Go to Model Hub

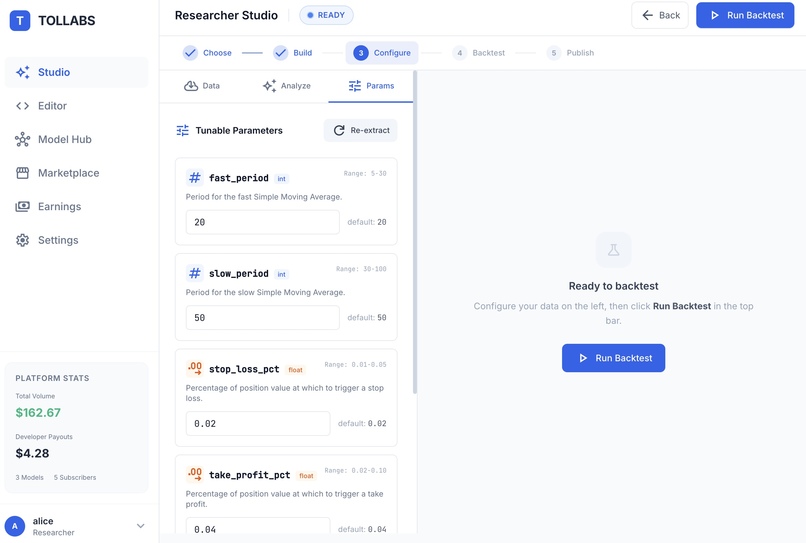77,139
